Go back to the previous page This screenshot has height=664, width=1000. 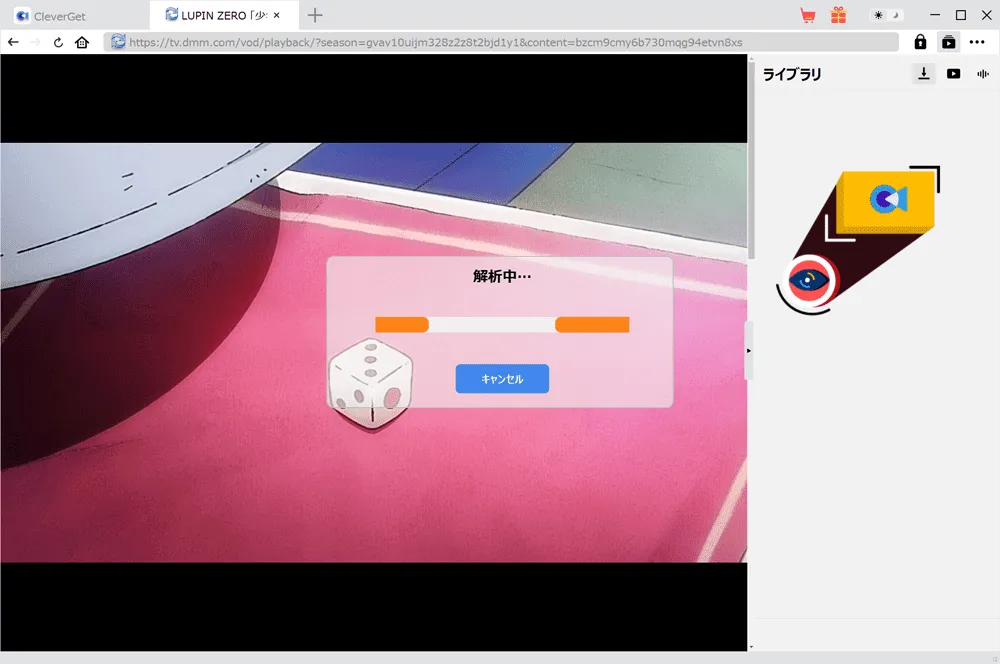13,42
